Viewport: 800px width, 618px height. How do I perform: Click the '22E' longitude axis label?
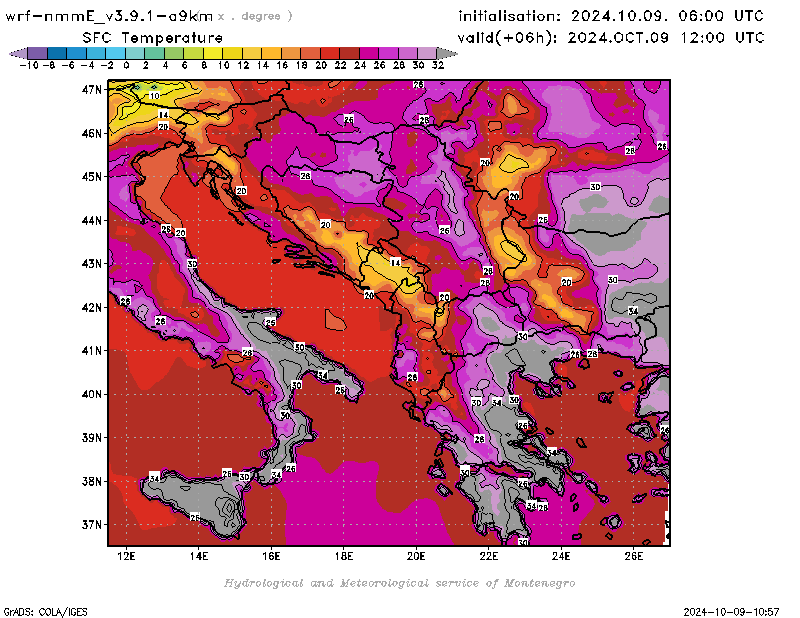pyautogui.click(x=489, y=556)
